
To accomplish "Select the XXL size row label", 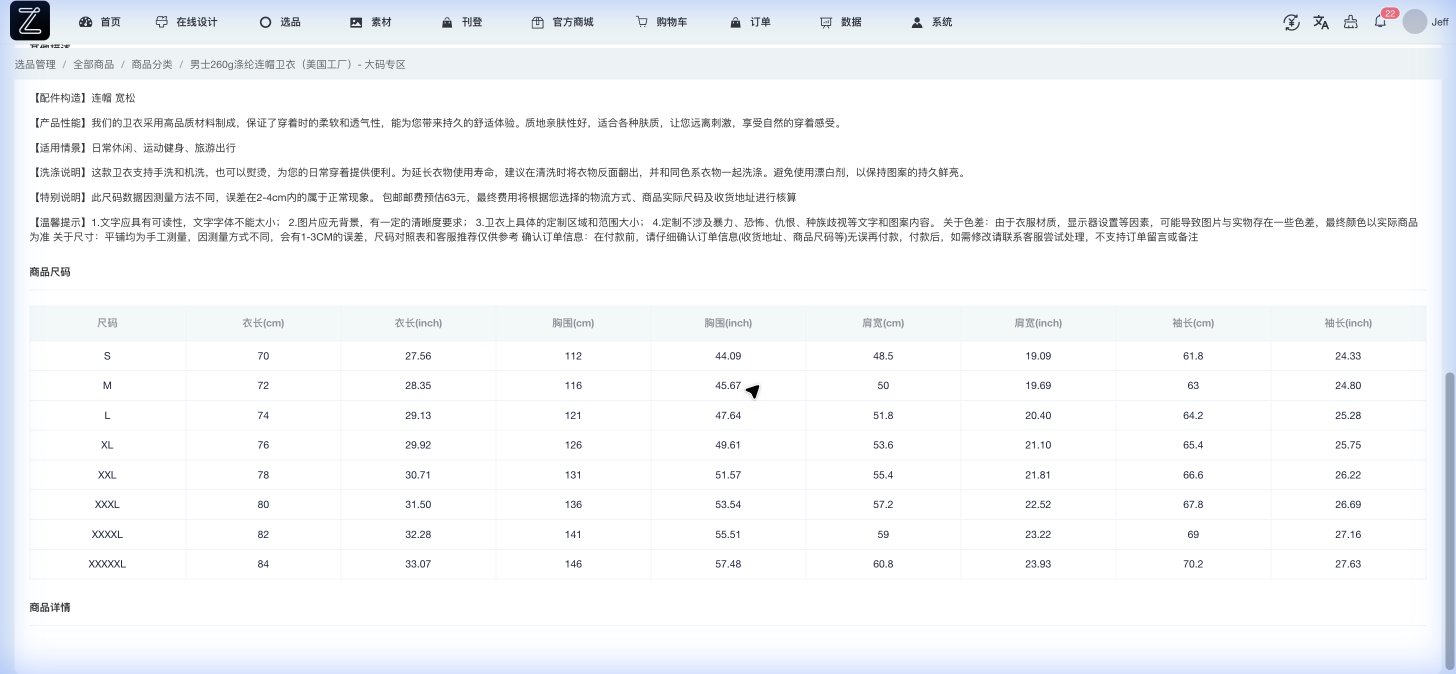I will pos(107,475).
